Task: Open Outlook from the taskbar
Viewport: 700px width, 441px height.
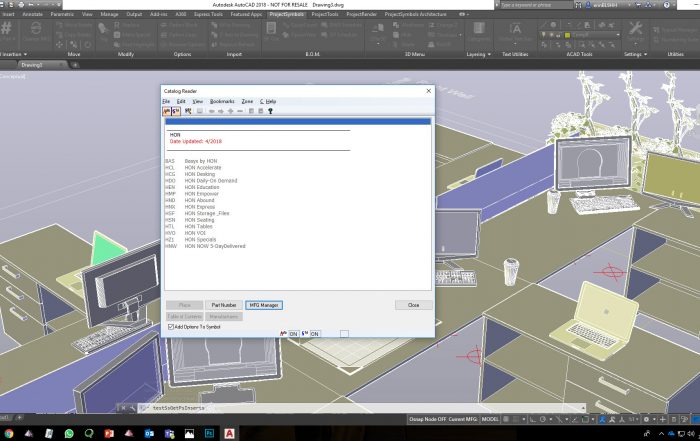Action: [149, 433]
